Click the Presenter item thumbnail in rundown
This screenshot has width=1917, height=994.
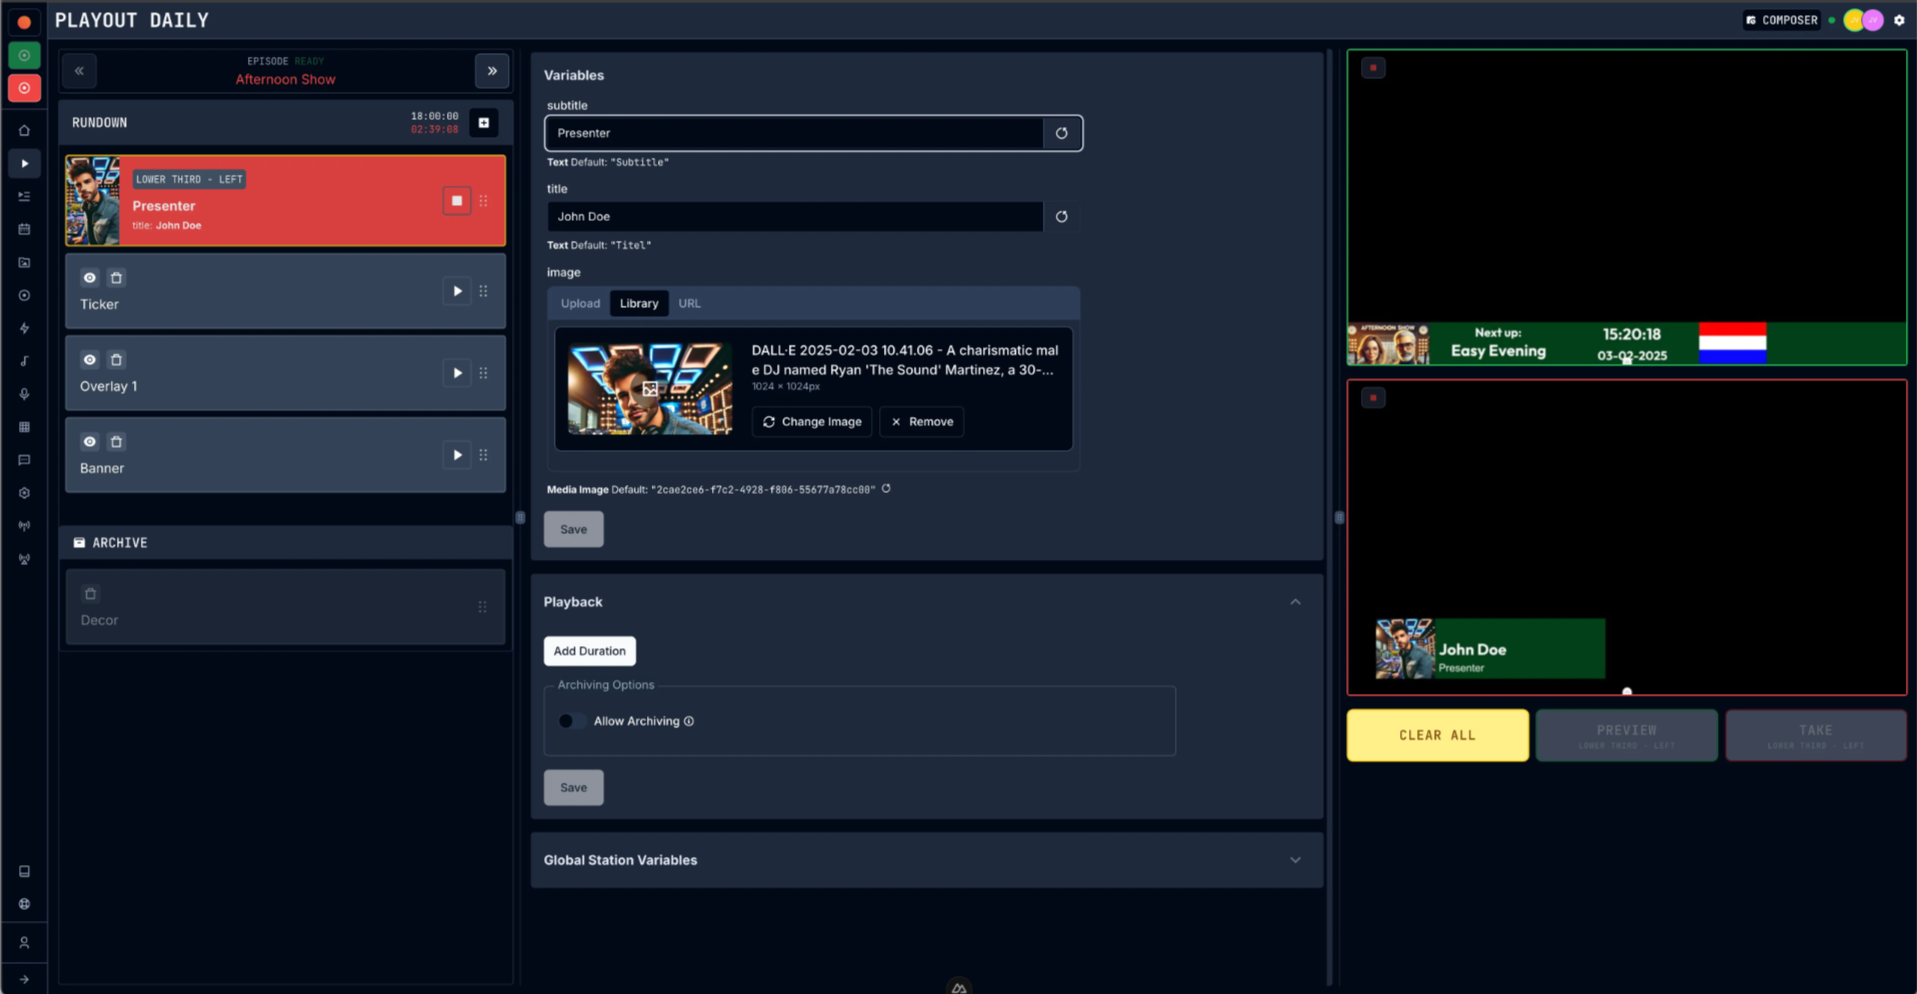(x=93, y=201)
